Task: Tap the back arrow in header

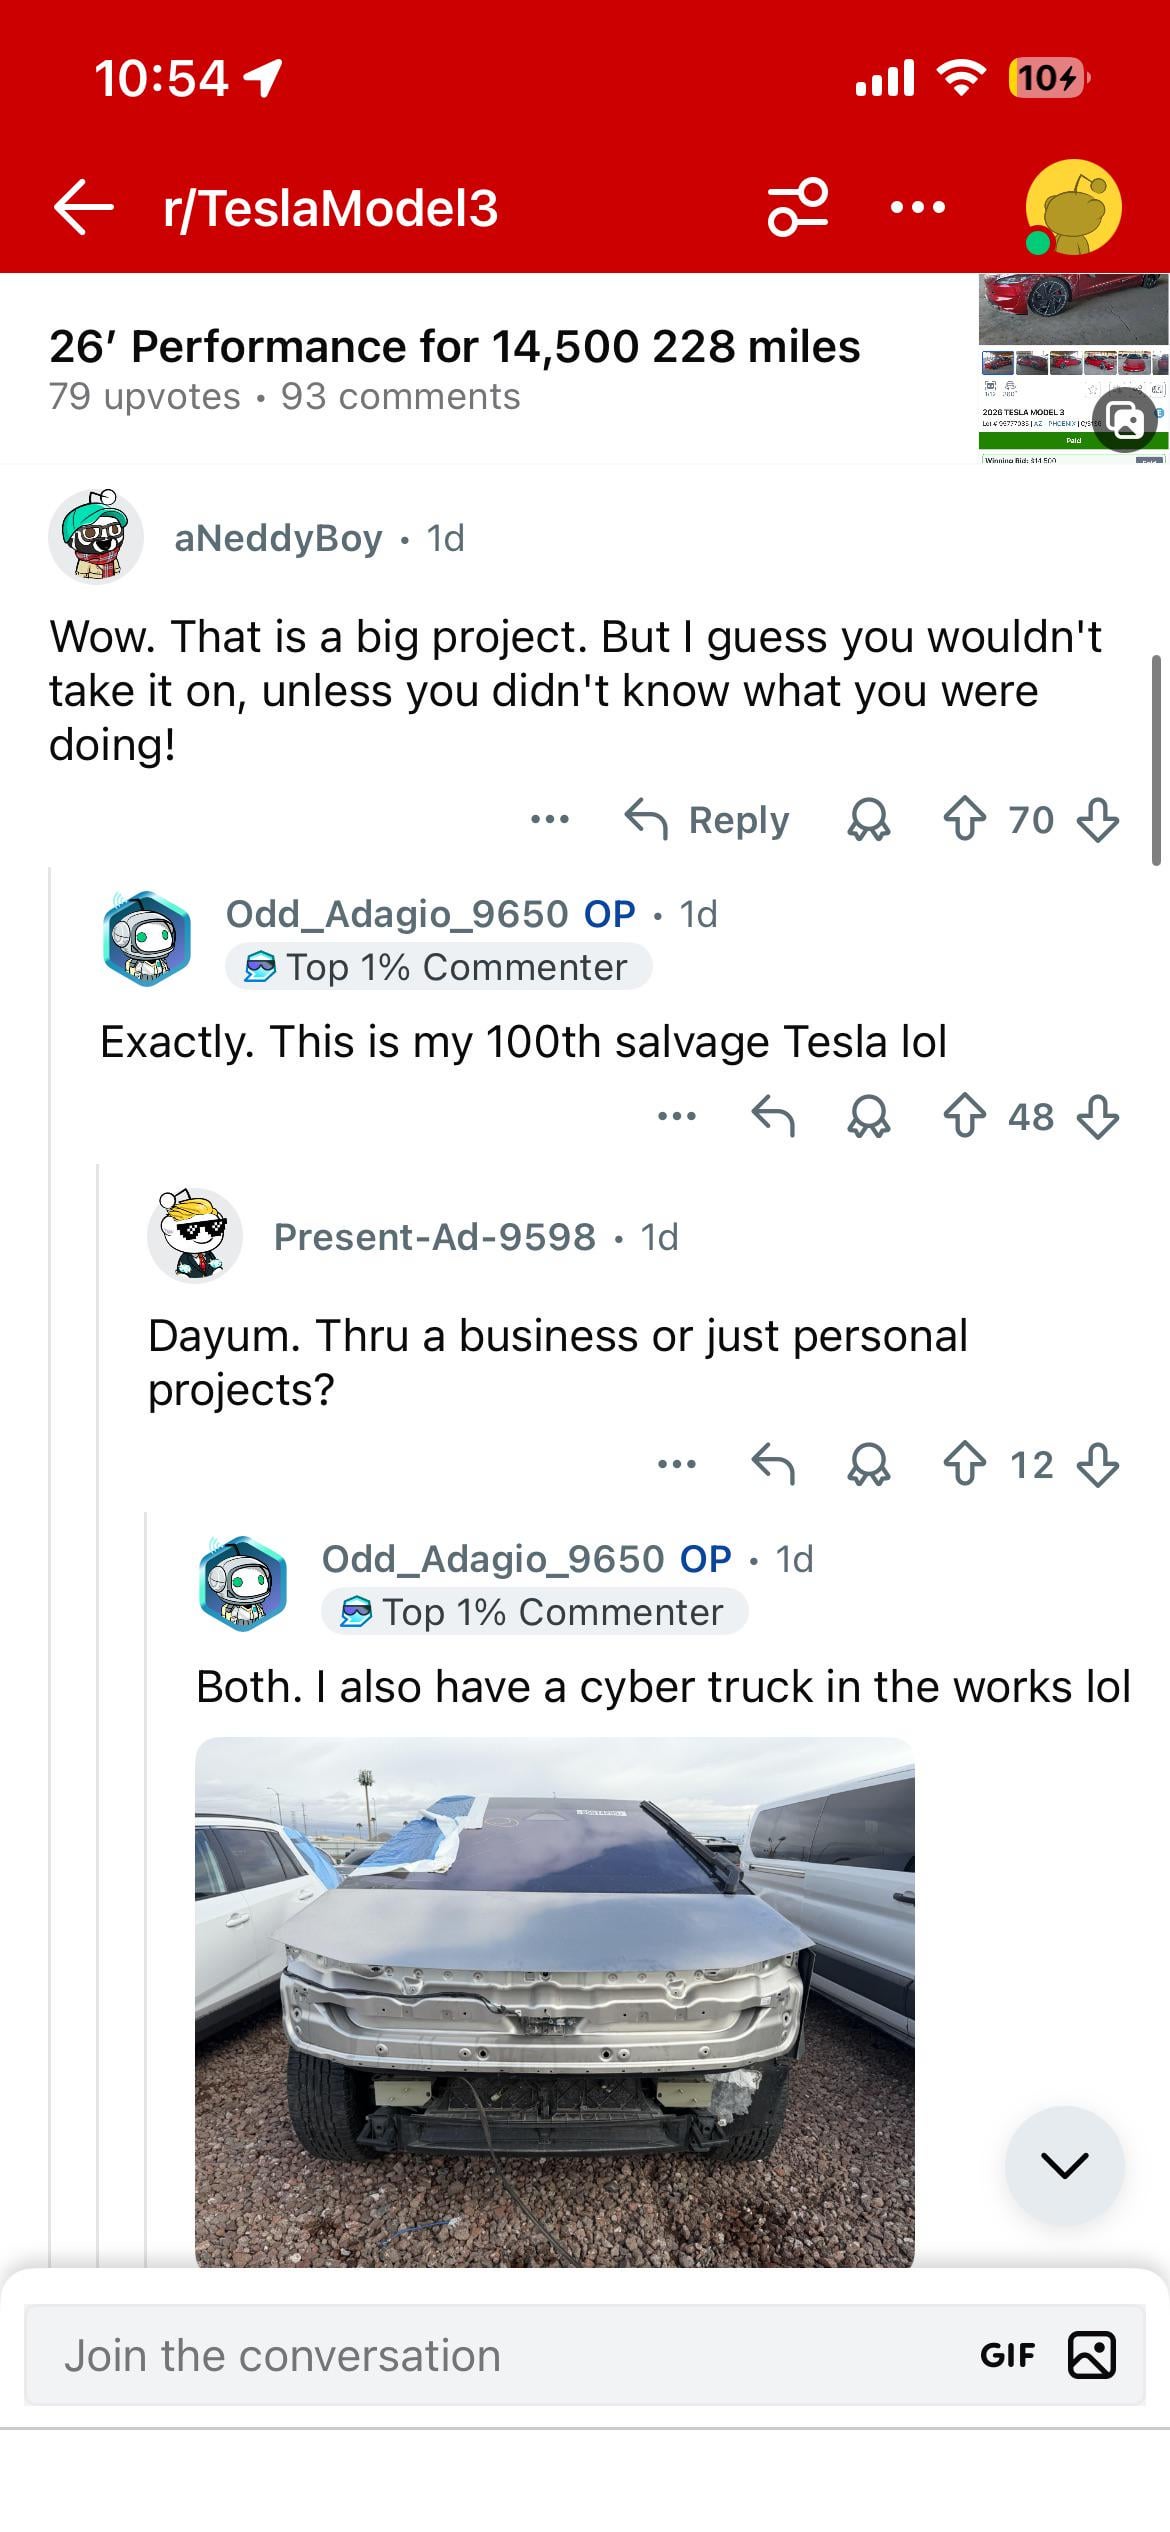Action: click(84, 208)
